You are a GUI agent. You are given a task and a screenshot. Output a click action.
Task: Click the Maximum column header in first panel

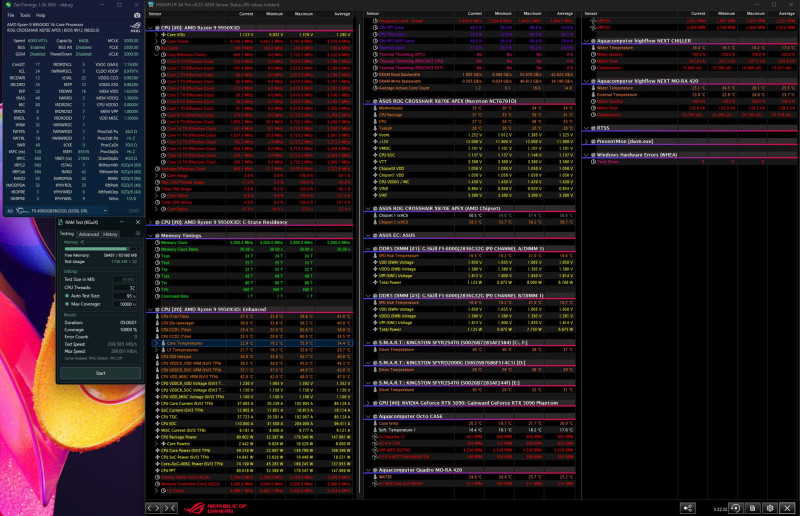click(304, 14)
